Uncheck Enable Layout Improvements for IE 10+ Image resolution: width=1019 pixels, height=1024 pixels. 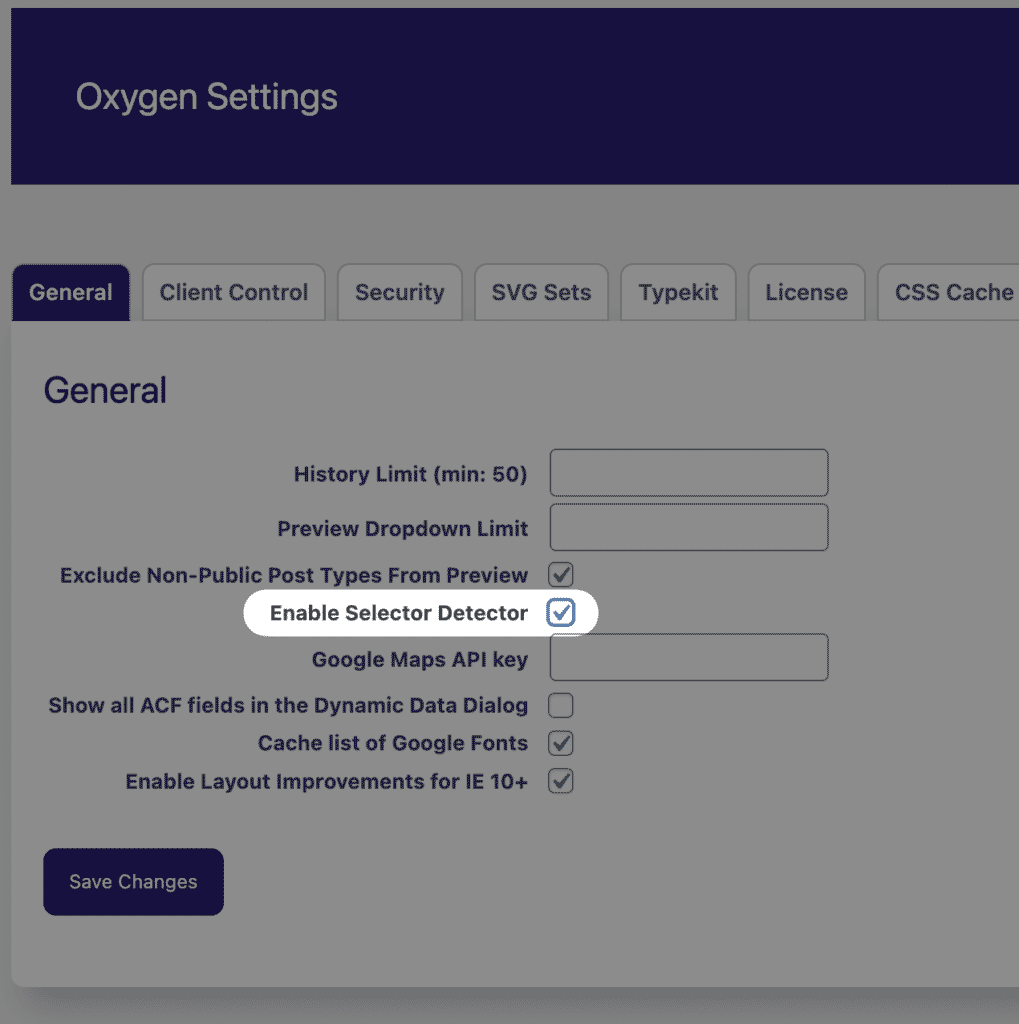pos(560,781)
